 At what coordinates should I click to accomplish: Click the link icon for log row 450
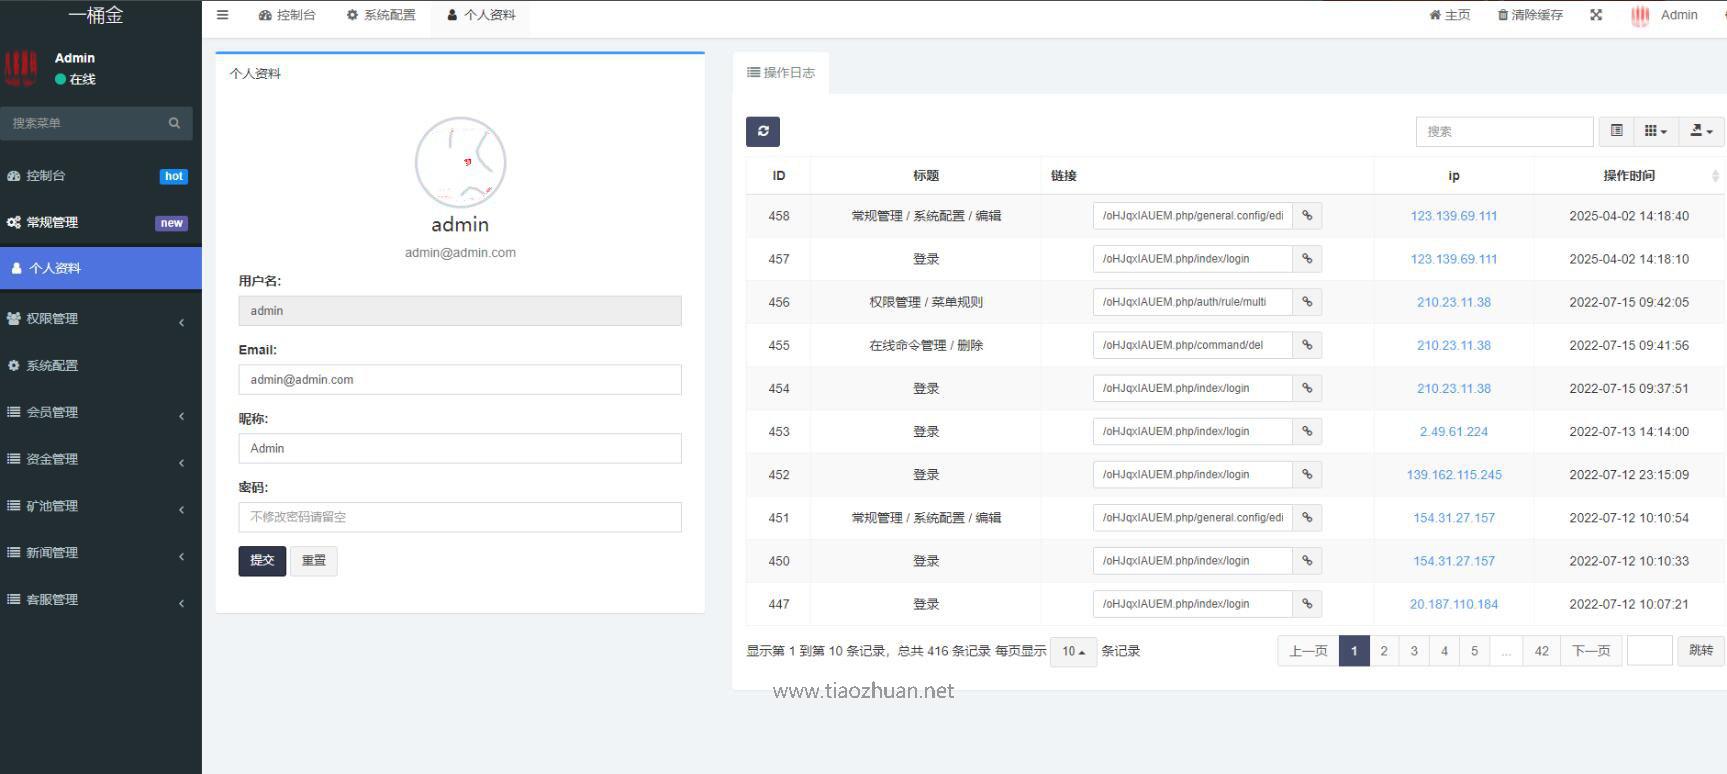coord(1307,561)
